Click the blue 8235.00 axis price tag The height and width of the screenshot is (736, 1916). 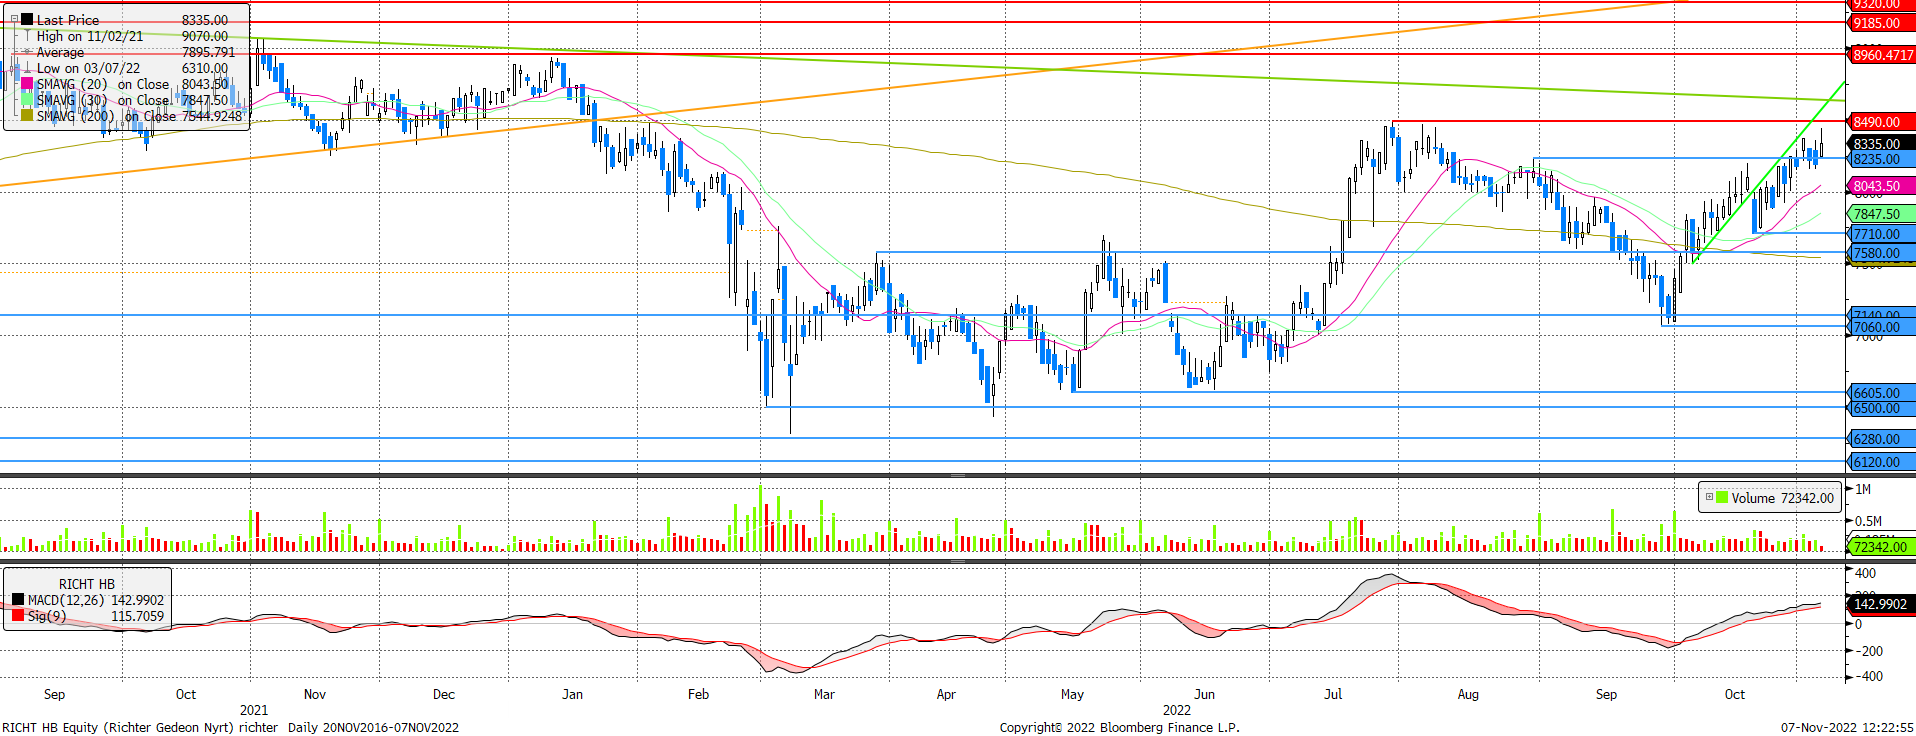(x=1879, y=159)
